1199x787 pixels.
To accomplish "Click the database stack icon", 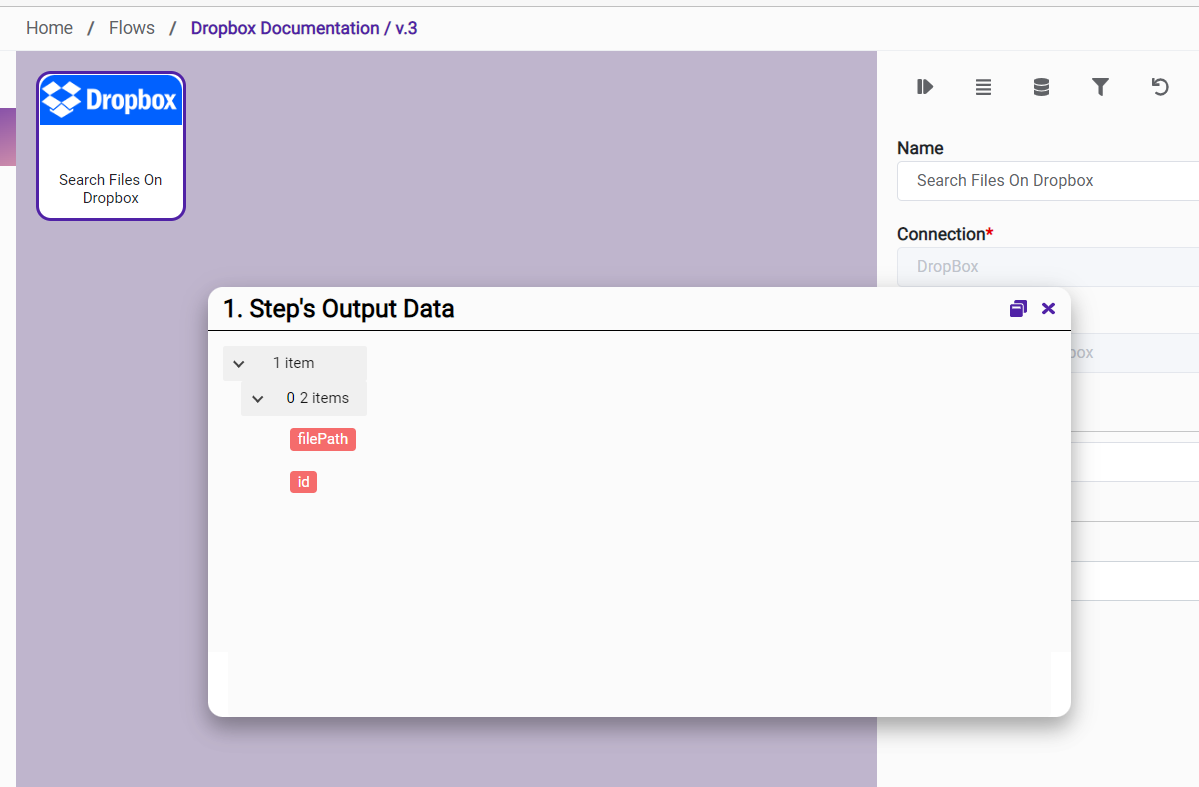I will (1041, 87).
